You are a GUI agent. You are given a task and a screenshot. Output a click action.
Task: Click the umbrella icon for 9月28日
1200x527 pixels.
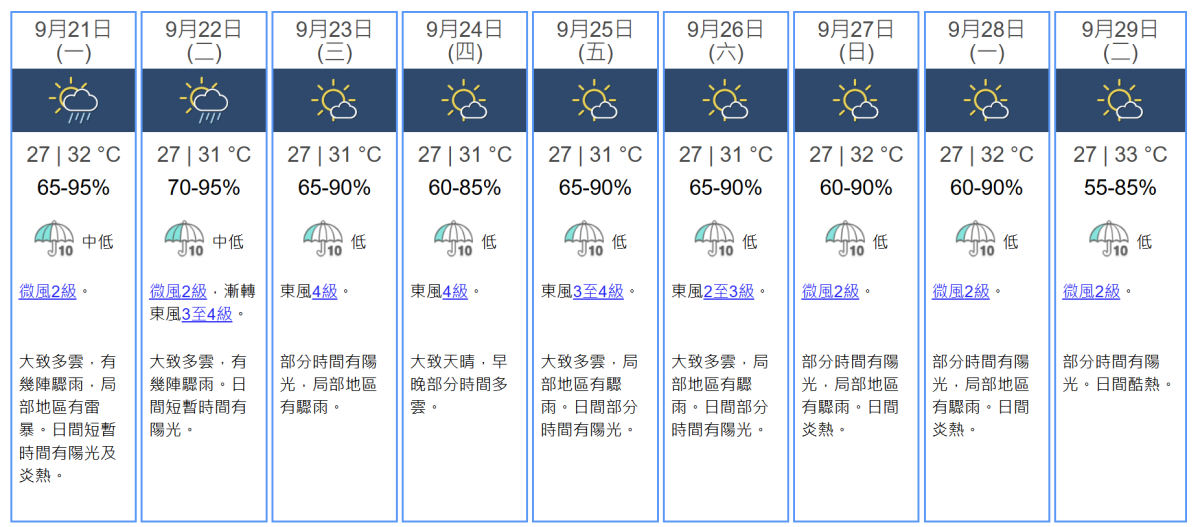[x=975, y=240]
